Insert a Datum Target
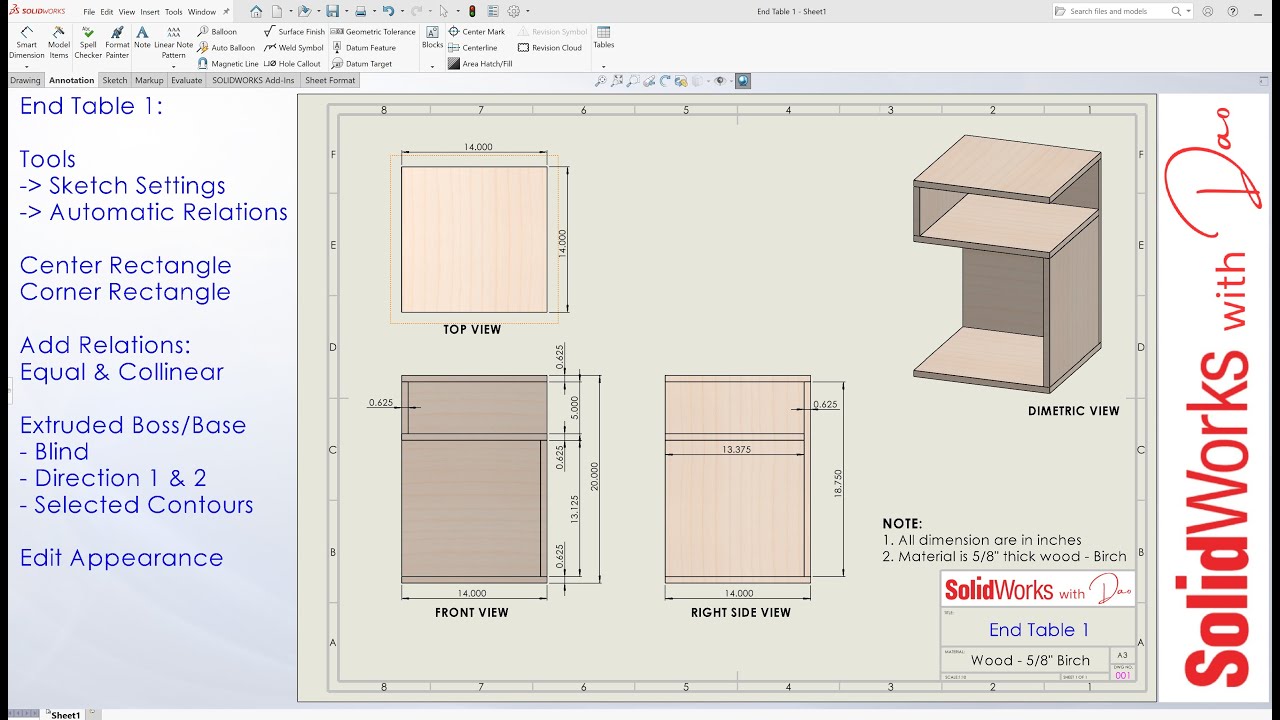Image resolution: width=1280 pixels, height=720 pixels. point(361,64)
